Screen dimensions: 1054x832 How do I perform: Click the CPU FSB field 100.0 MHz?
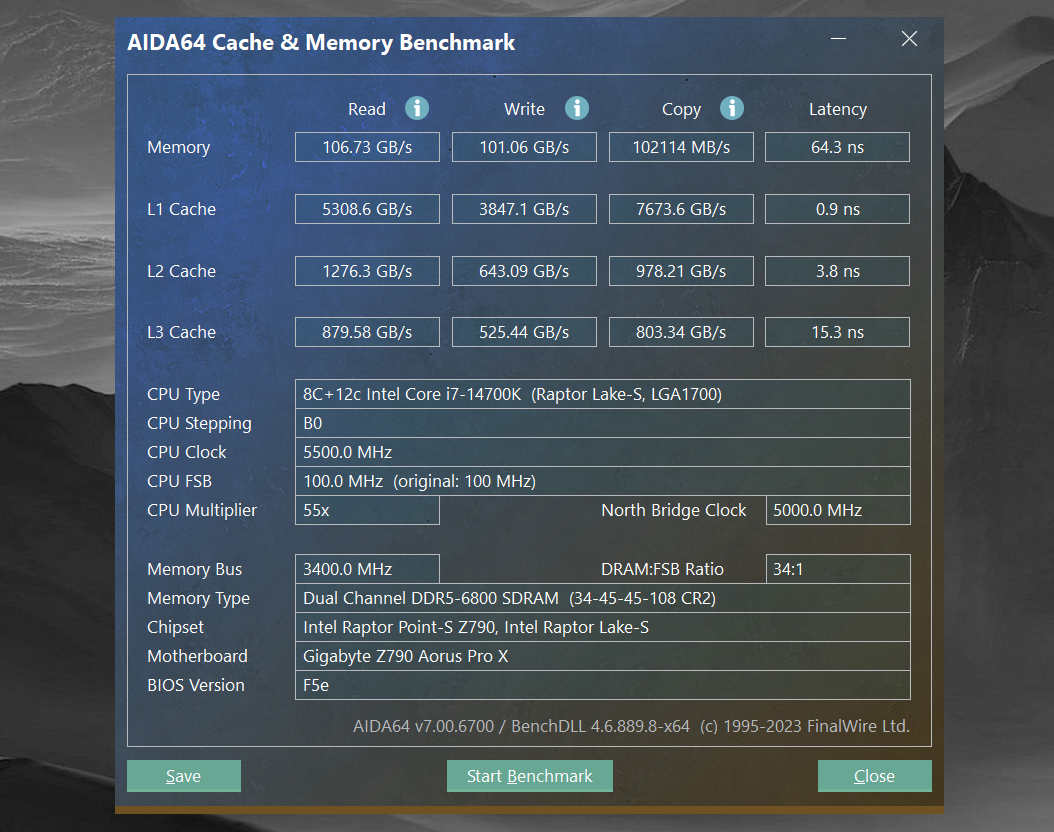tap(602, 481)
